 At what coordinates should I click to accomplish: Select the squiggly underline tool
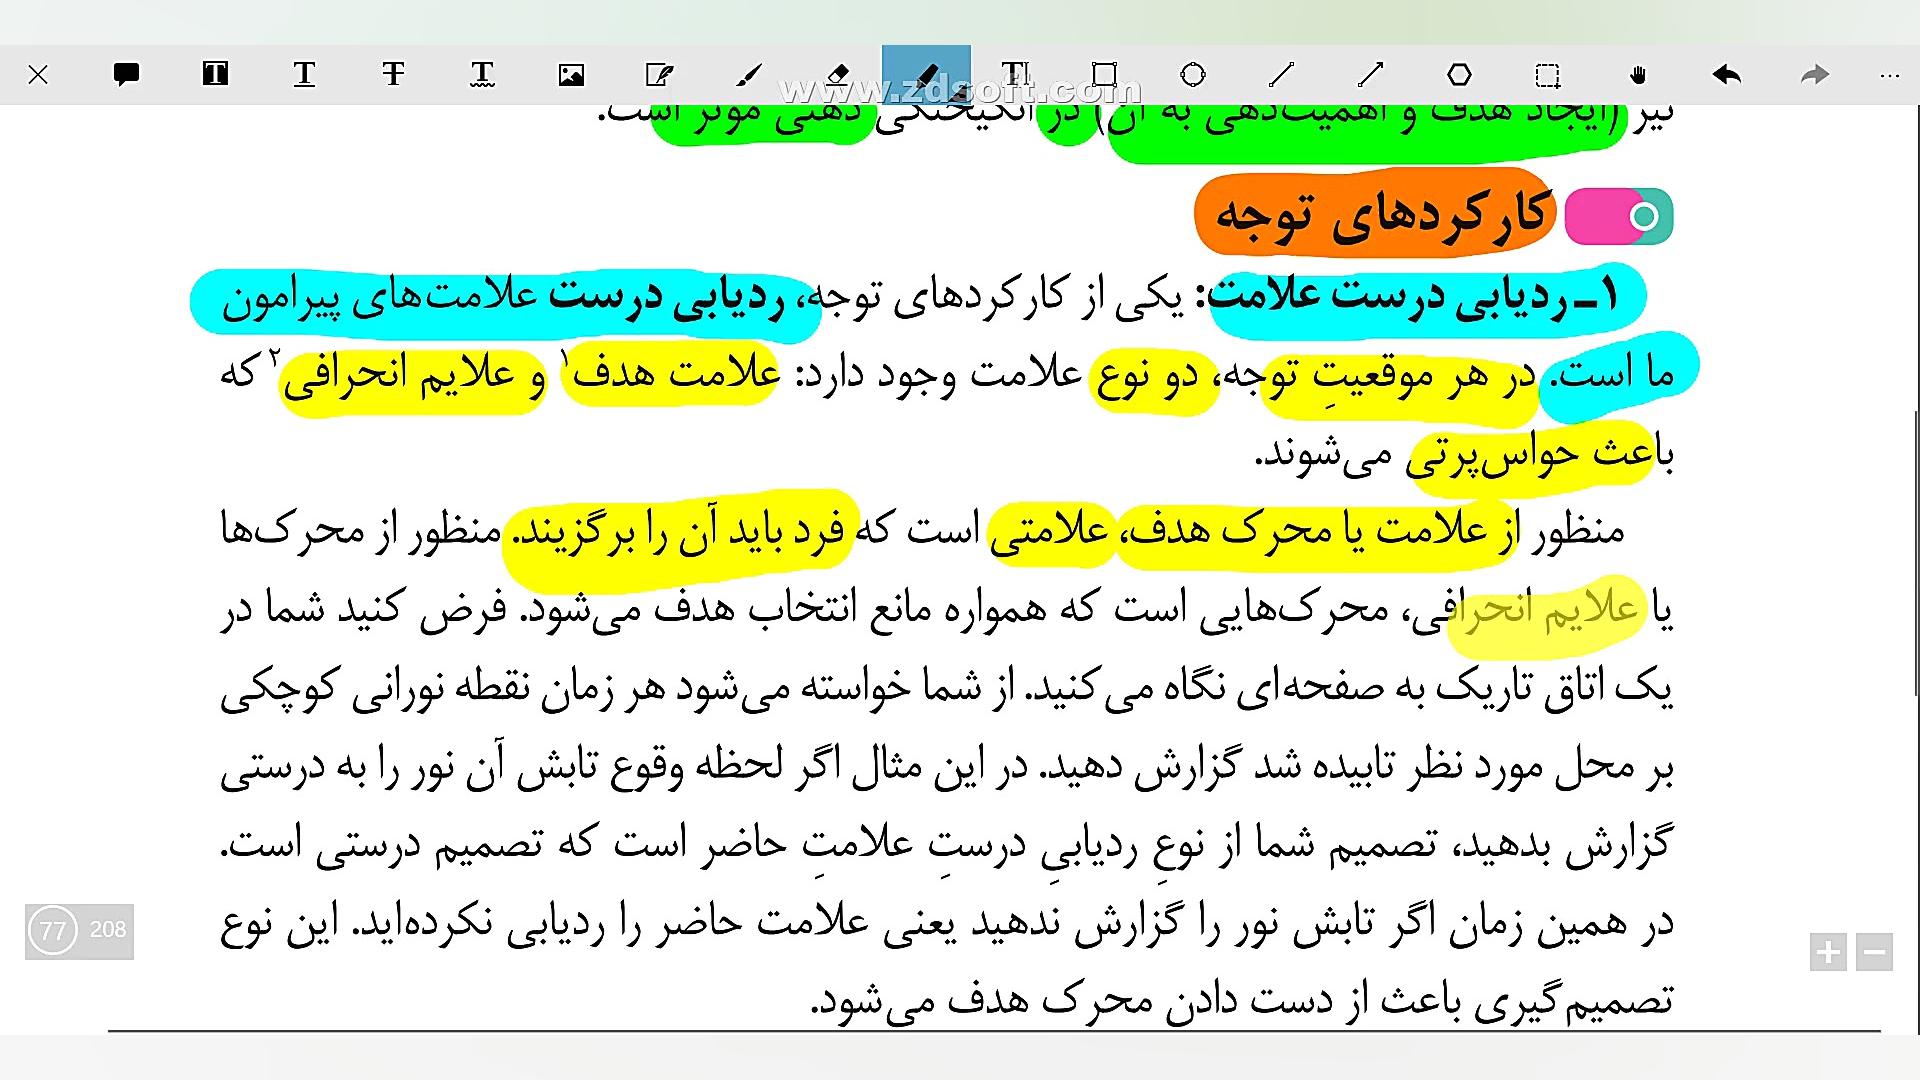[x=482, y=75]
